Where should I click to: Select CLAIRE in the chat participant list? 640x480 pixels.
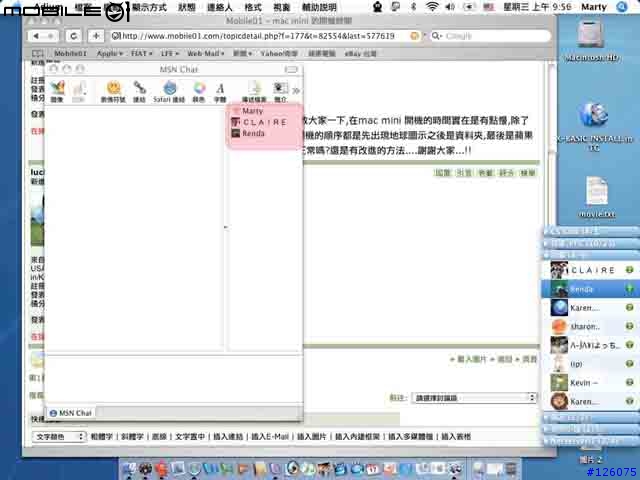pyautogui.click(x=259, y=122)
